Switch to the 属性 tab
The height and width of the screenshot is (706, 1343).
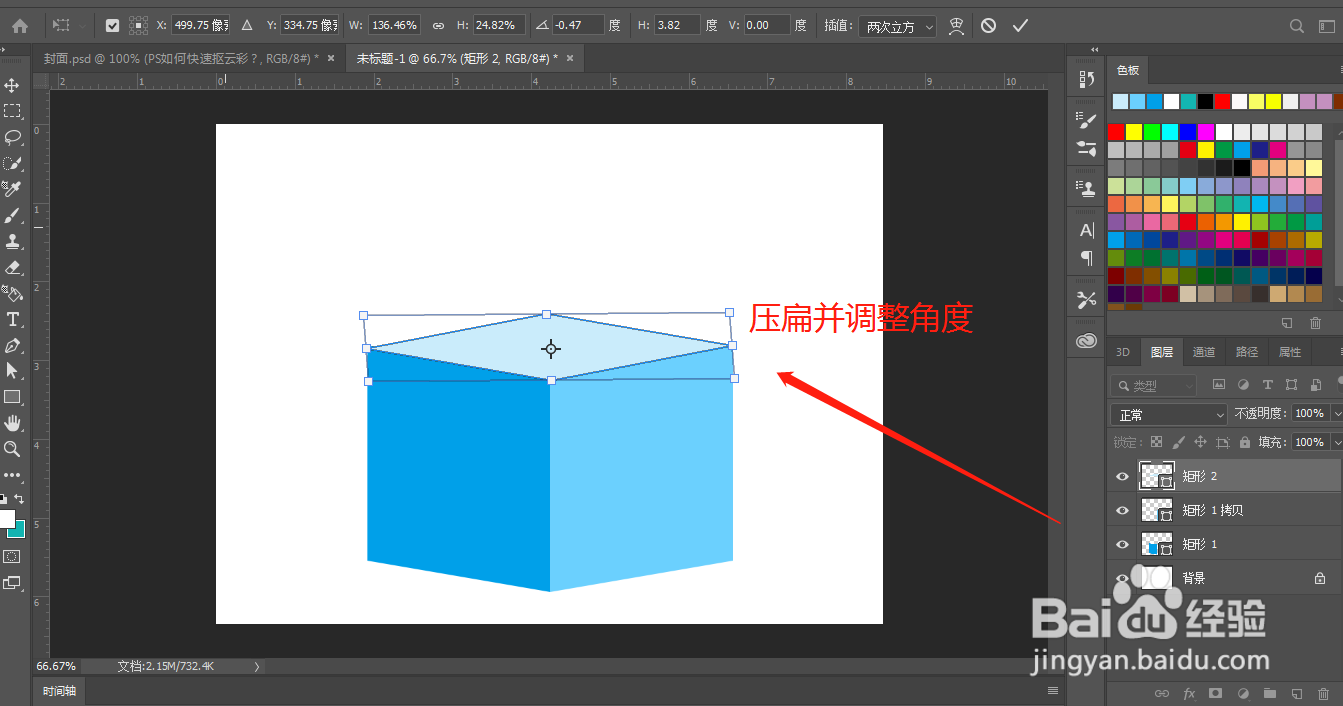(x=1290, y=352)
